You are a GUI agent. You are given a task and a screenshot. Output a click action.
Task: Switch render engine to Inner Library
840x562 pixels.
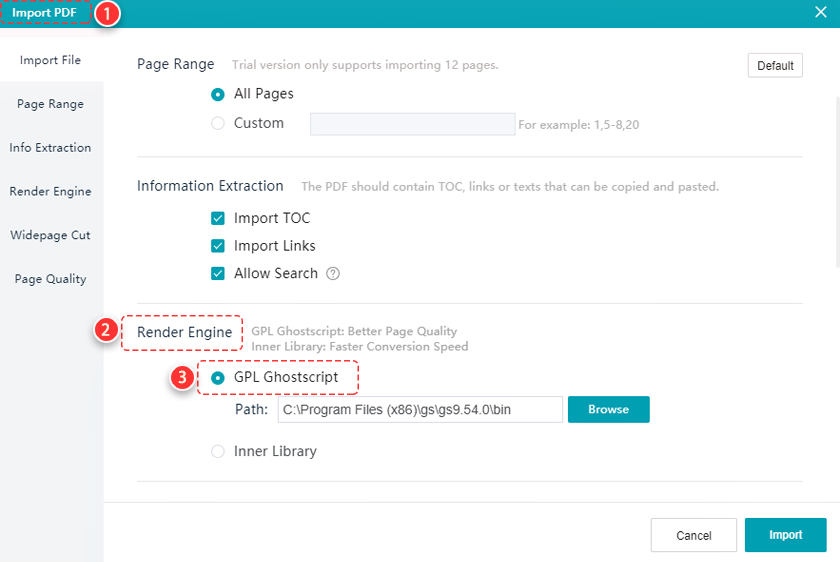218,452
